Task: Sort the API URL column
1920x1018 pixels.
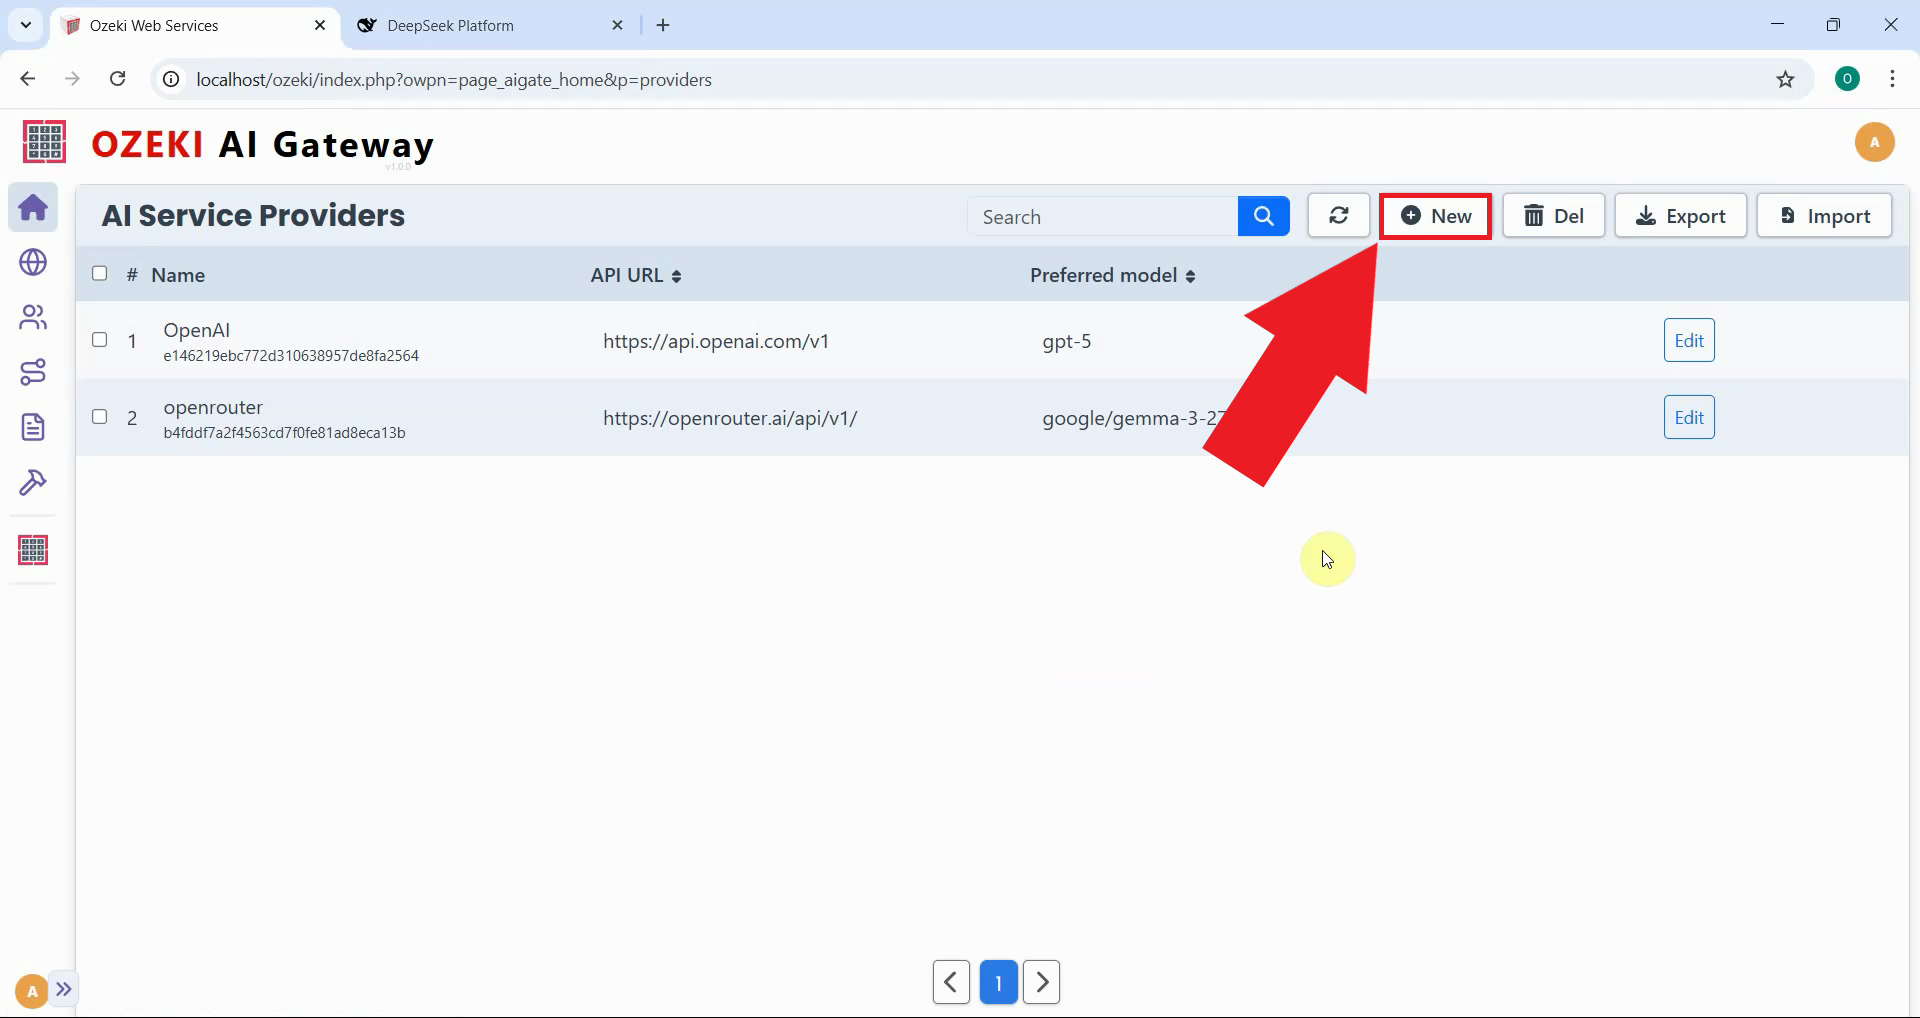Action: point(676,275)
